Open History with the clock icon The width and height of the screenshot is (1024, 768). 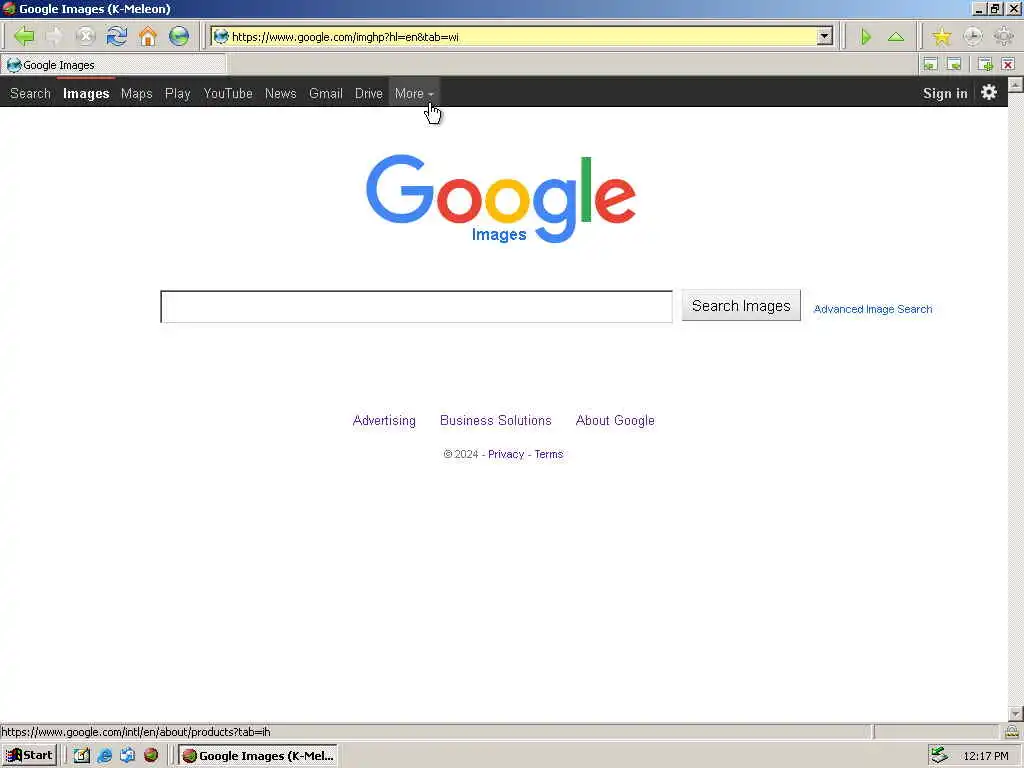[972, 37]
